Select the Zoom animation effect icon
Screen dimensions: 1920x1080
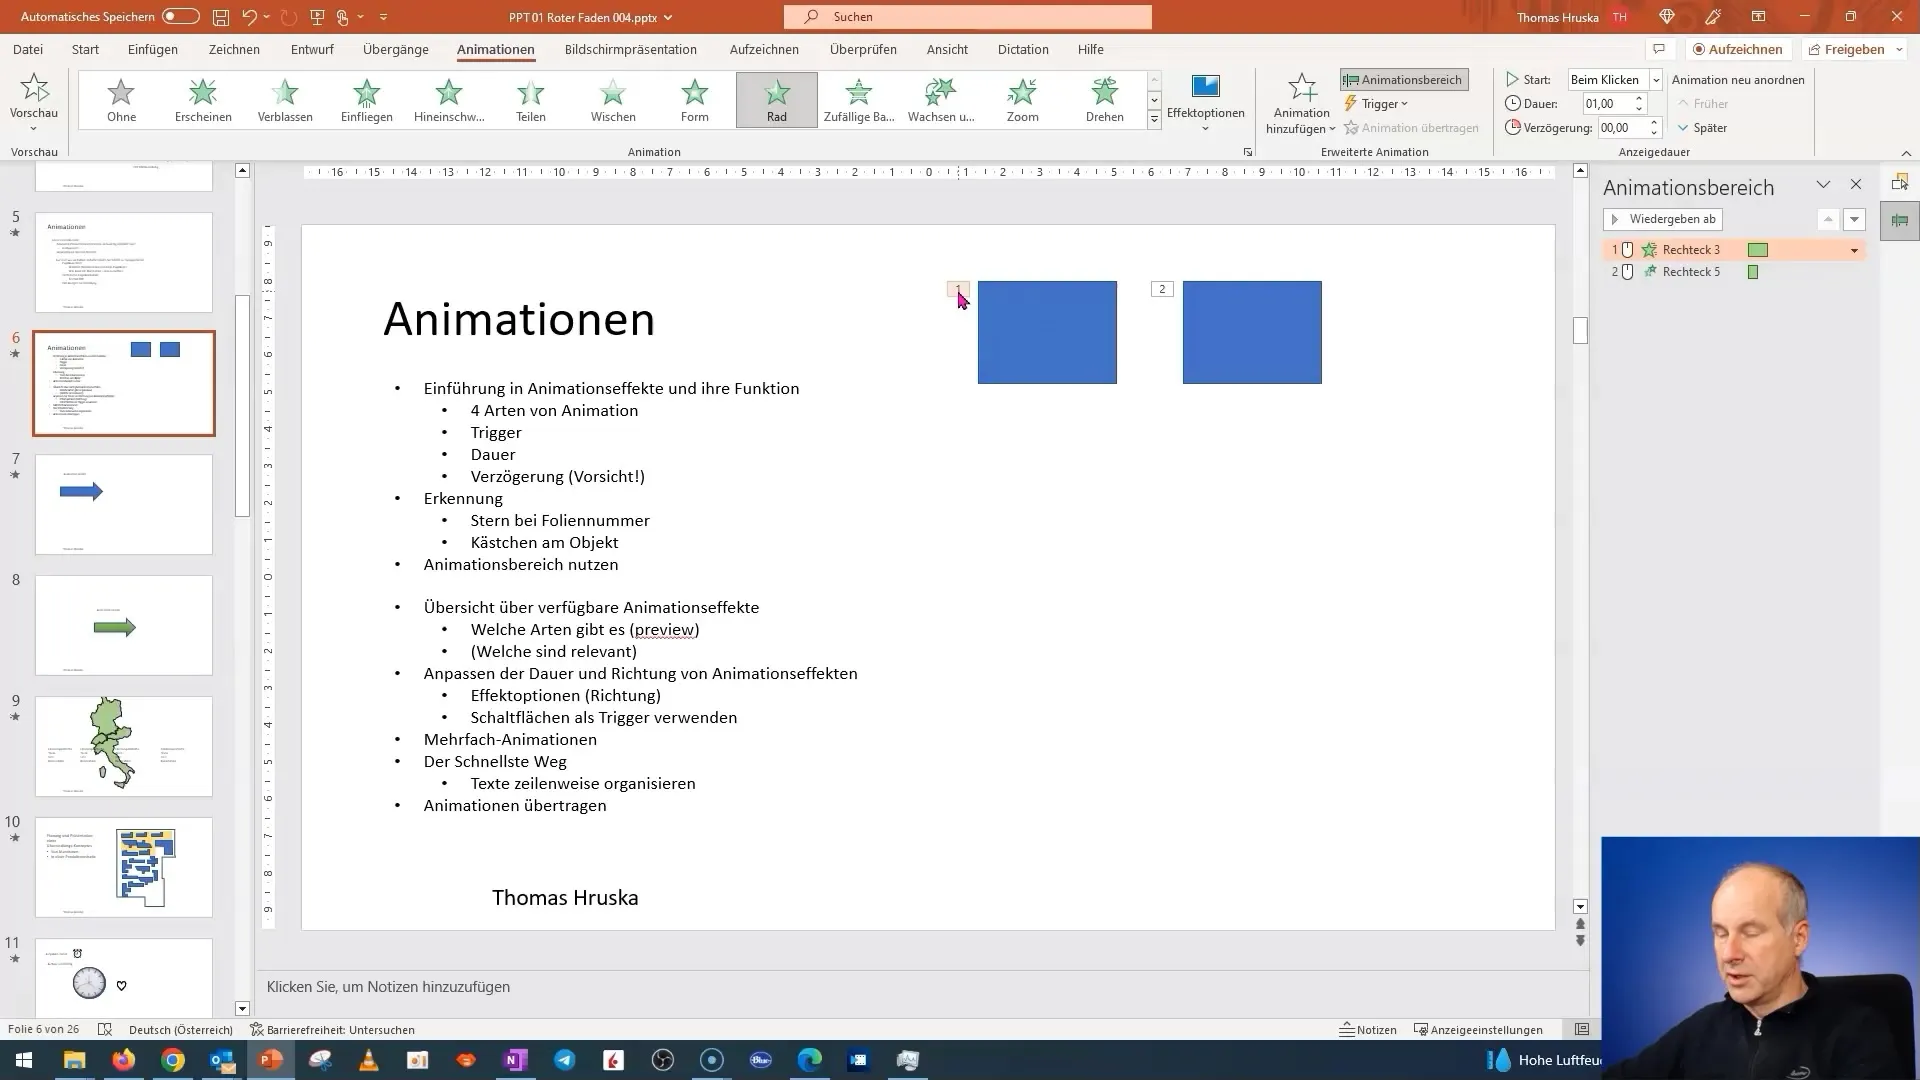[x=1023, y=99]
